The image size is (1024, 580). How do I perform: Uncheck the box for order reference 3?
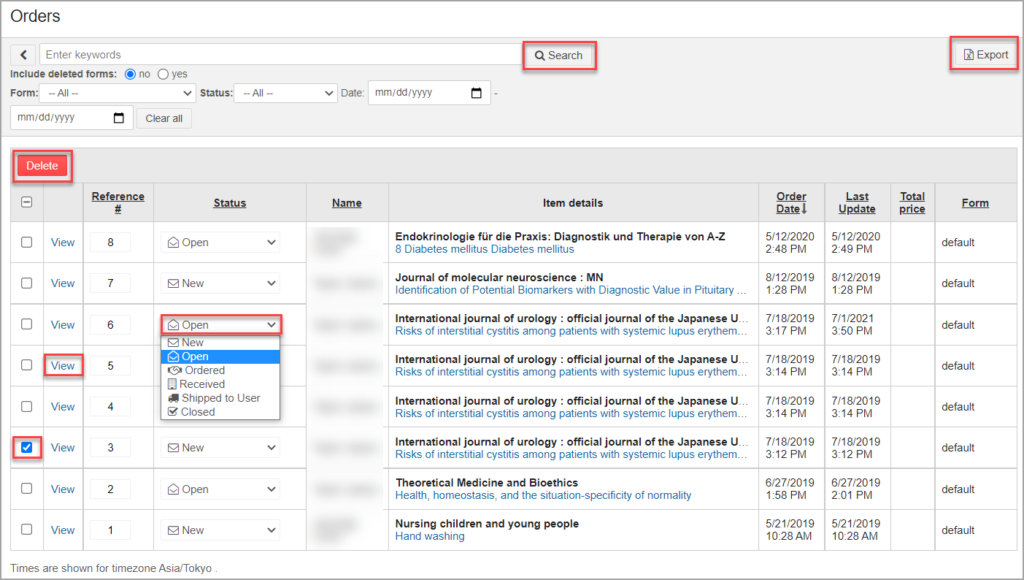pos(27,447)
